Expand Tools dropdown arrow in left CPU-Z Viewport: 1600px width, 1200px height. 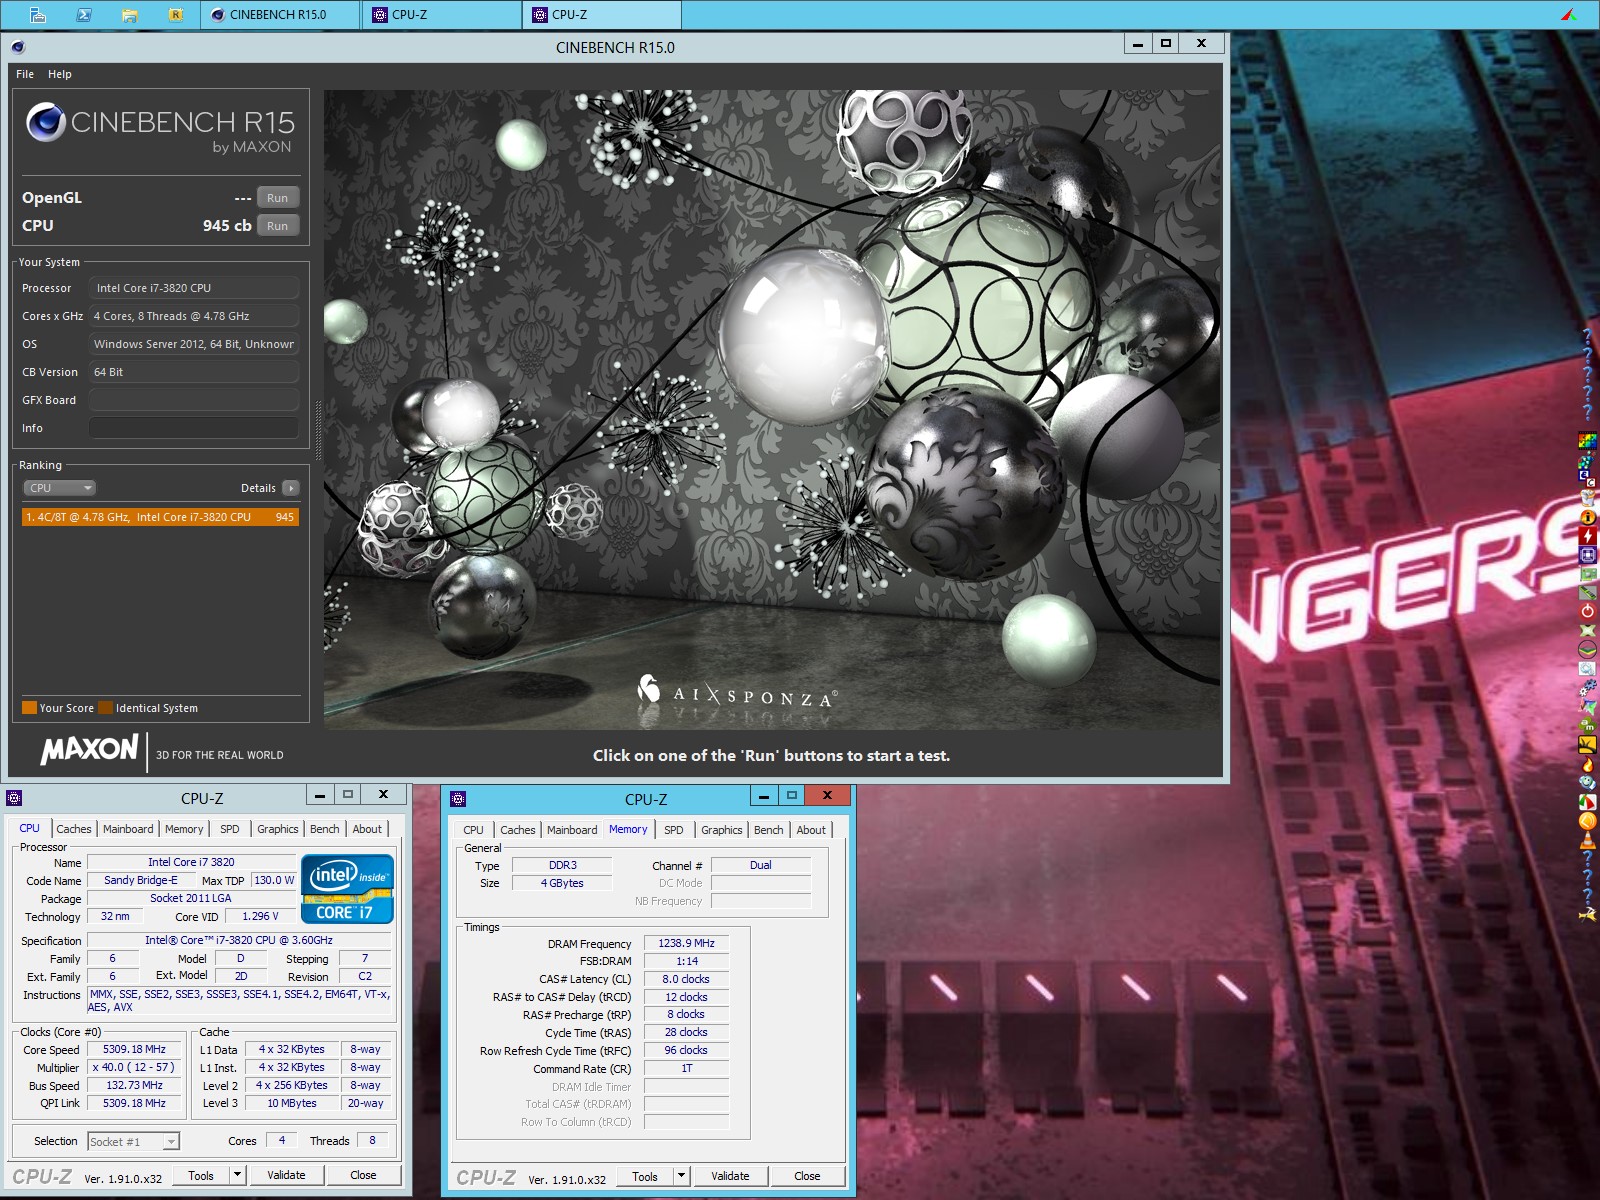pyautogui.click(x=238, y=1175)
